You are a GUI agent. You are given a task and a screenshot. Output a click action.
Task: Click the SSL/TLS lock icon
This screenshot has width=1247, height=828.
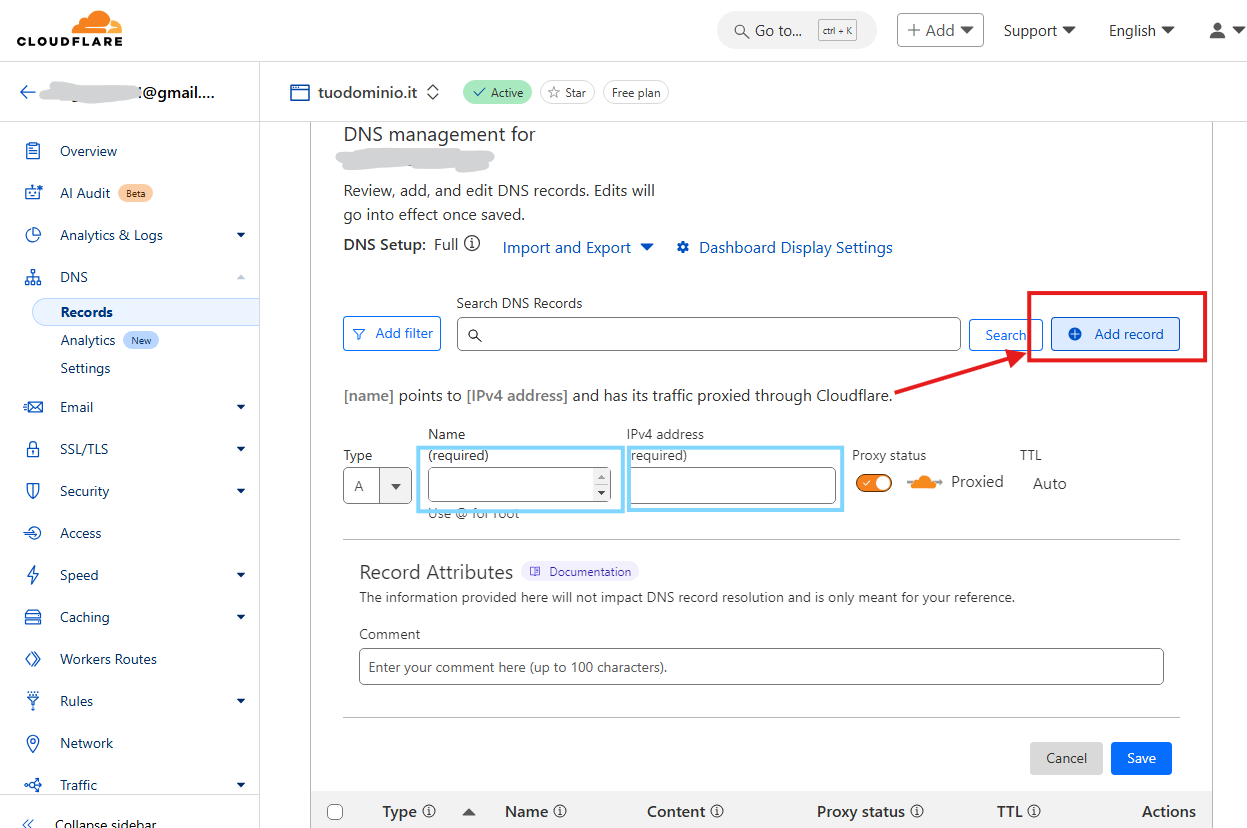point(33,449)
